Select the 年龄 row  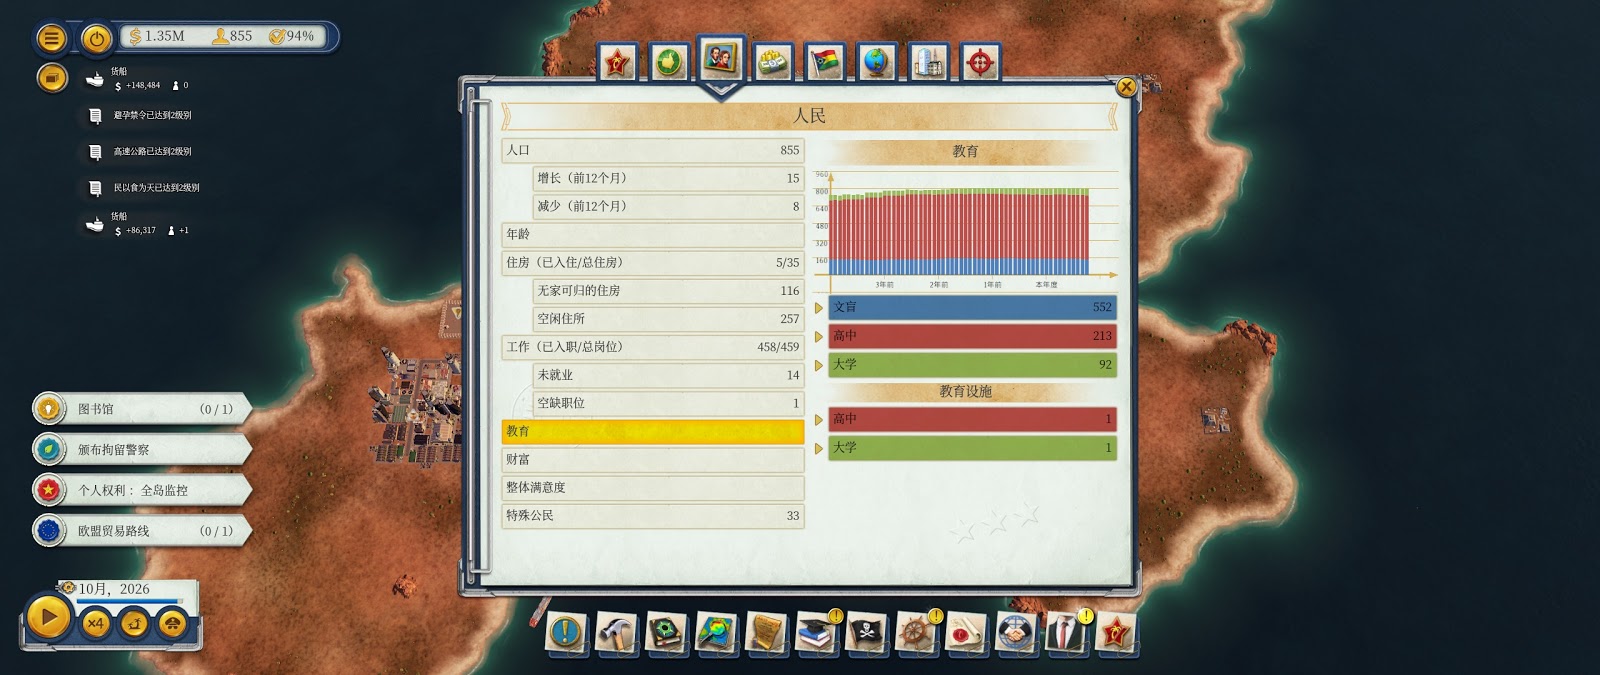(x=653, y=234)
